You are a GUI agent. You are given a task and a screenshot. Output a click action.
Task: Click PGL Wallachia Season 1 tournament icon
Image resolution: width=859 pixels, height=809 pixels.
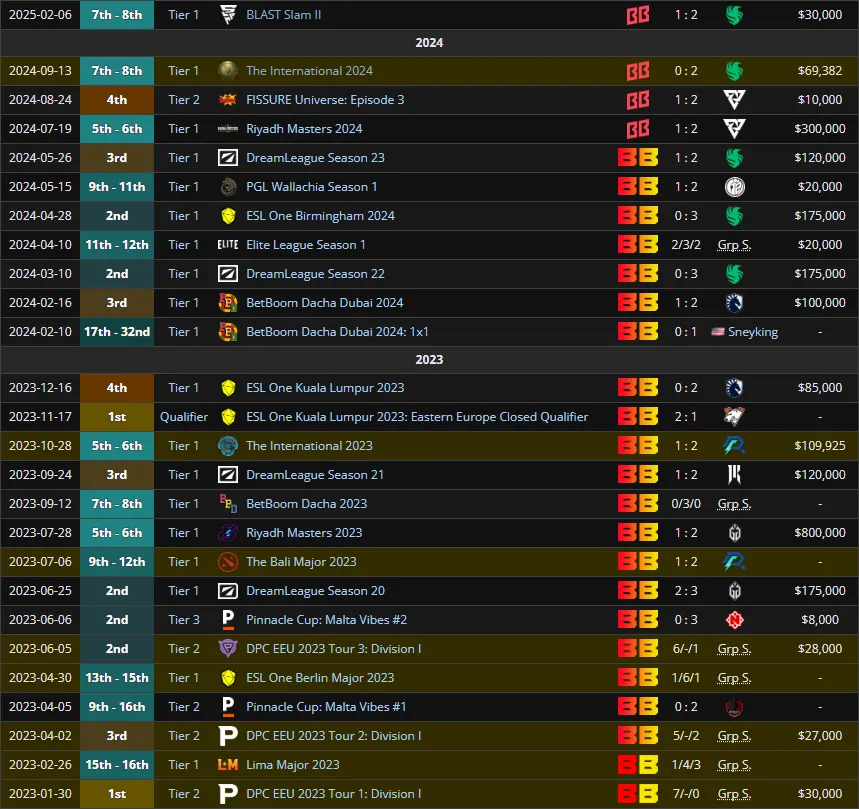[x=228, y=187]
